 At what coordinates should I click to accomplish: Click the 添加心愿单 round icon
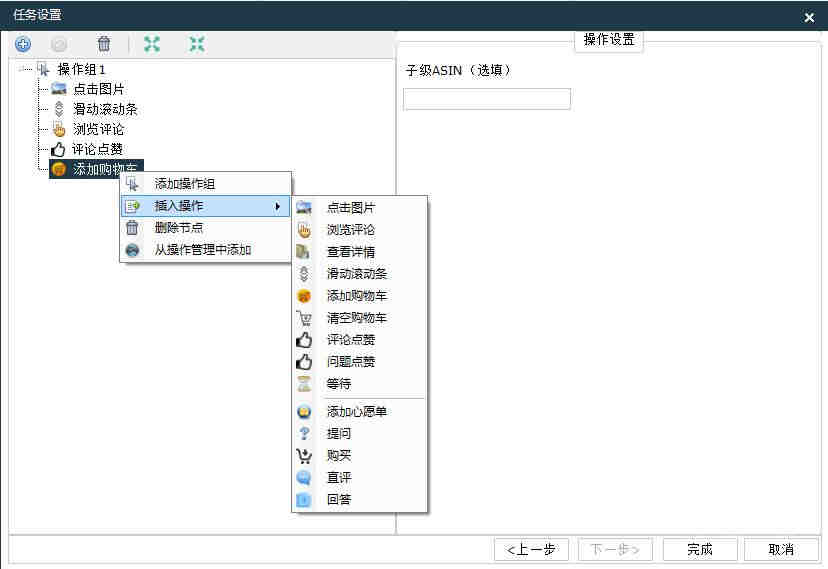[304, 411]
